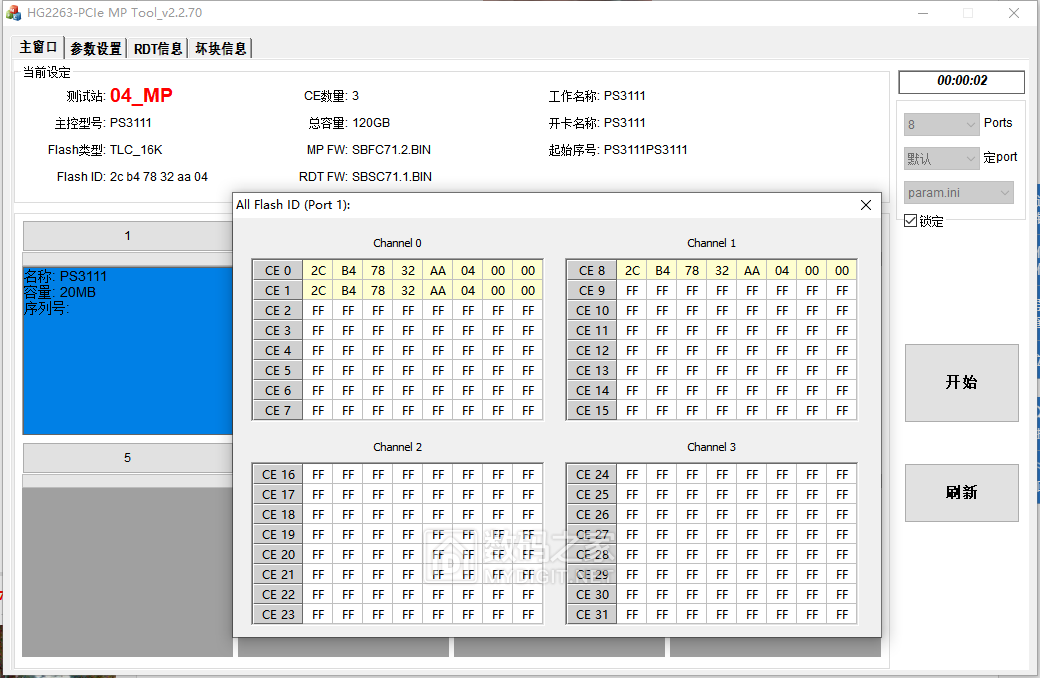Click the CE 31 row header
Screen dimensions: 1040x678
click(591, 615)
